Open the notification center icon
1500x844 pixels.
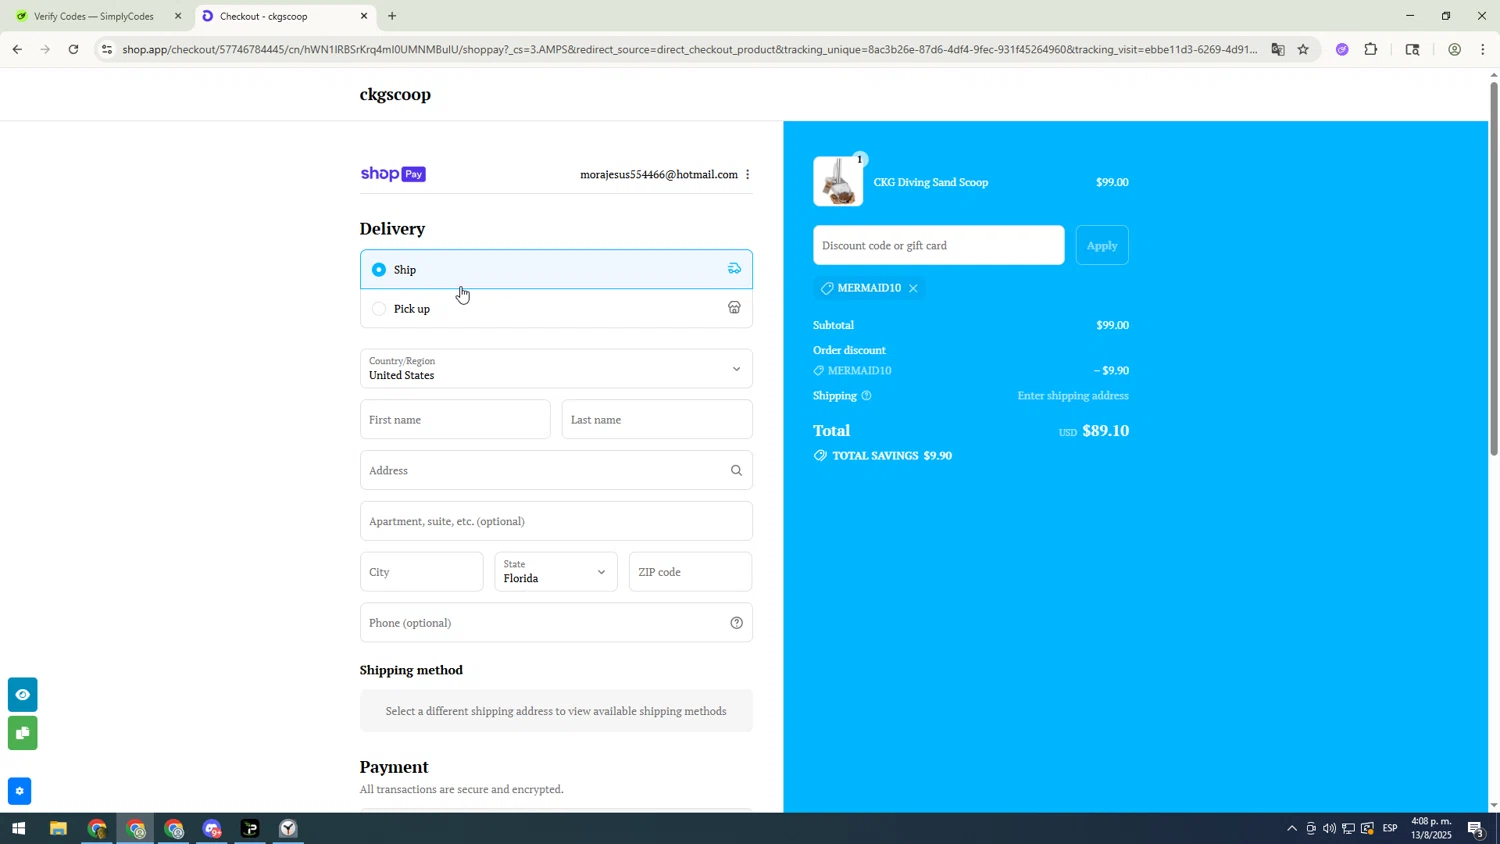(1476, 829)
